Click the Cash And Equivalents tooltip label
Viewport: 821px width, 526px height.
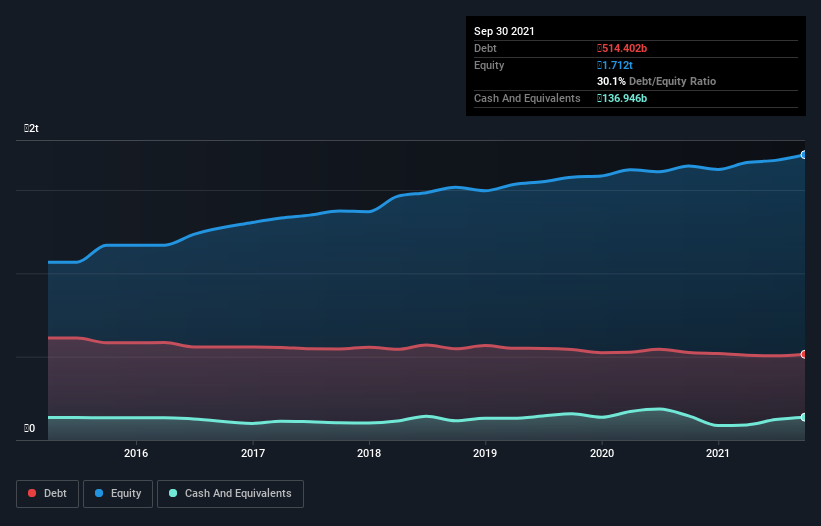point(527,98)
